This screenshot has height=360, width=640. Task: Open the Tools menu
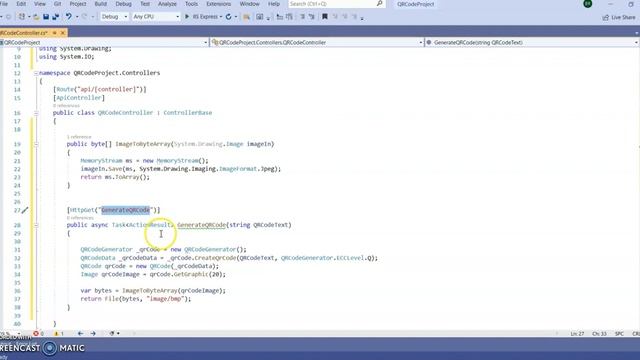point(191,4)
